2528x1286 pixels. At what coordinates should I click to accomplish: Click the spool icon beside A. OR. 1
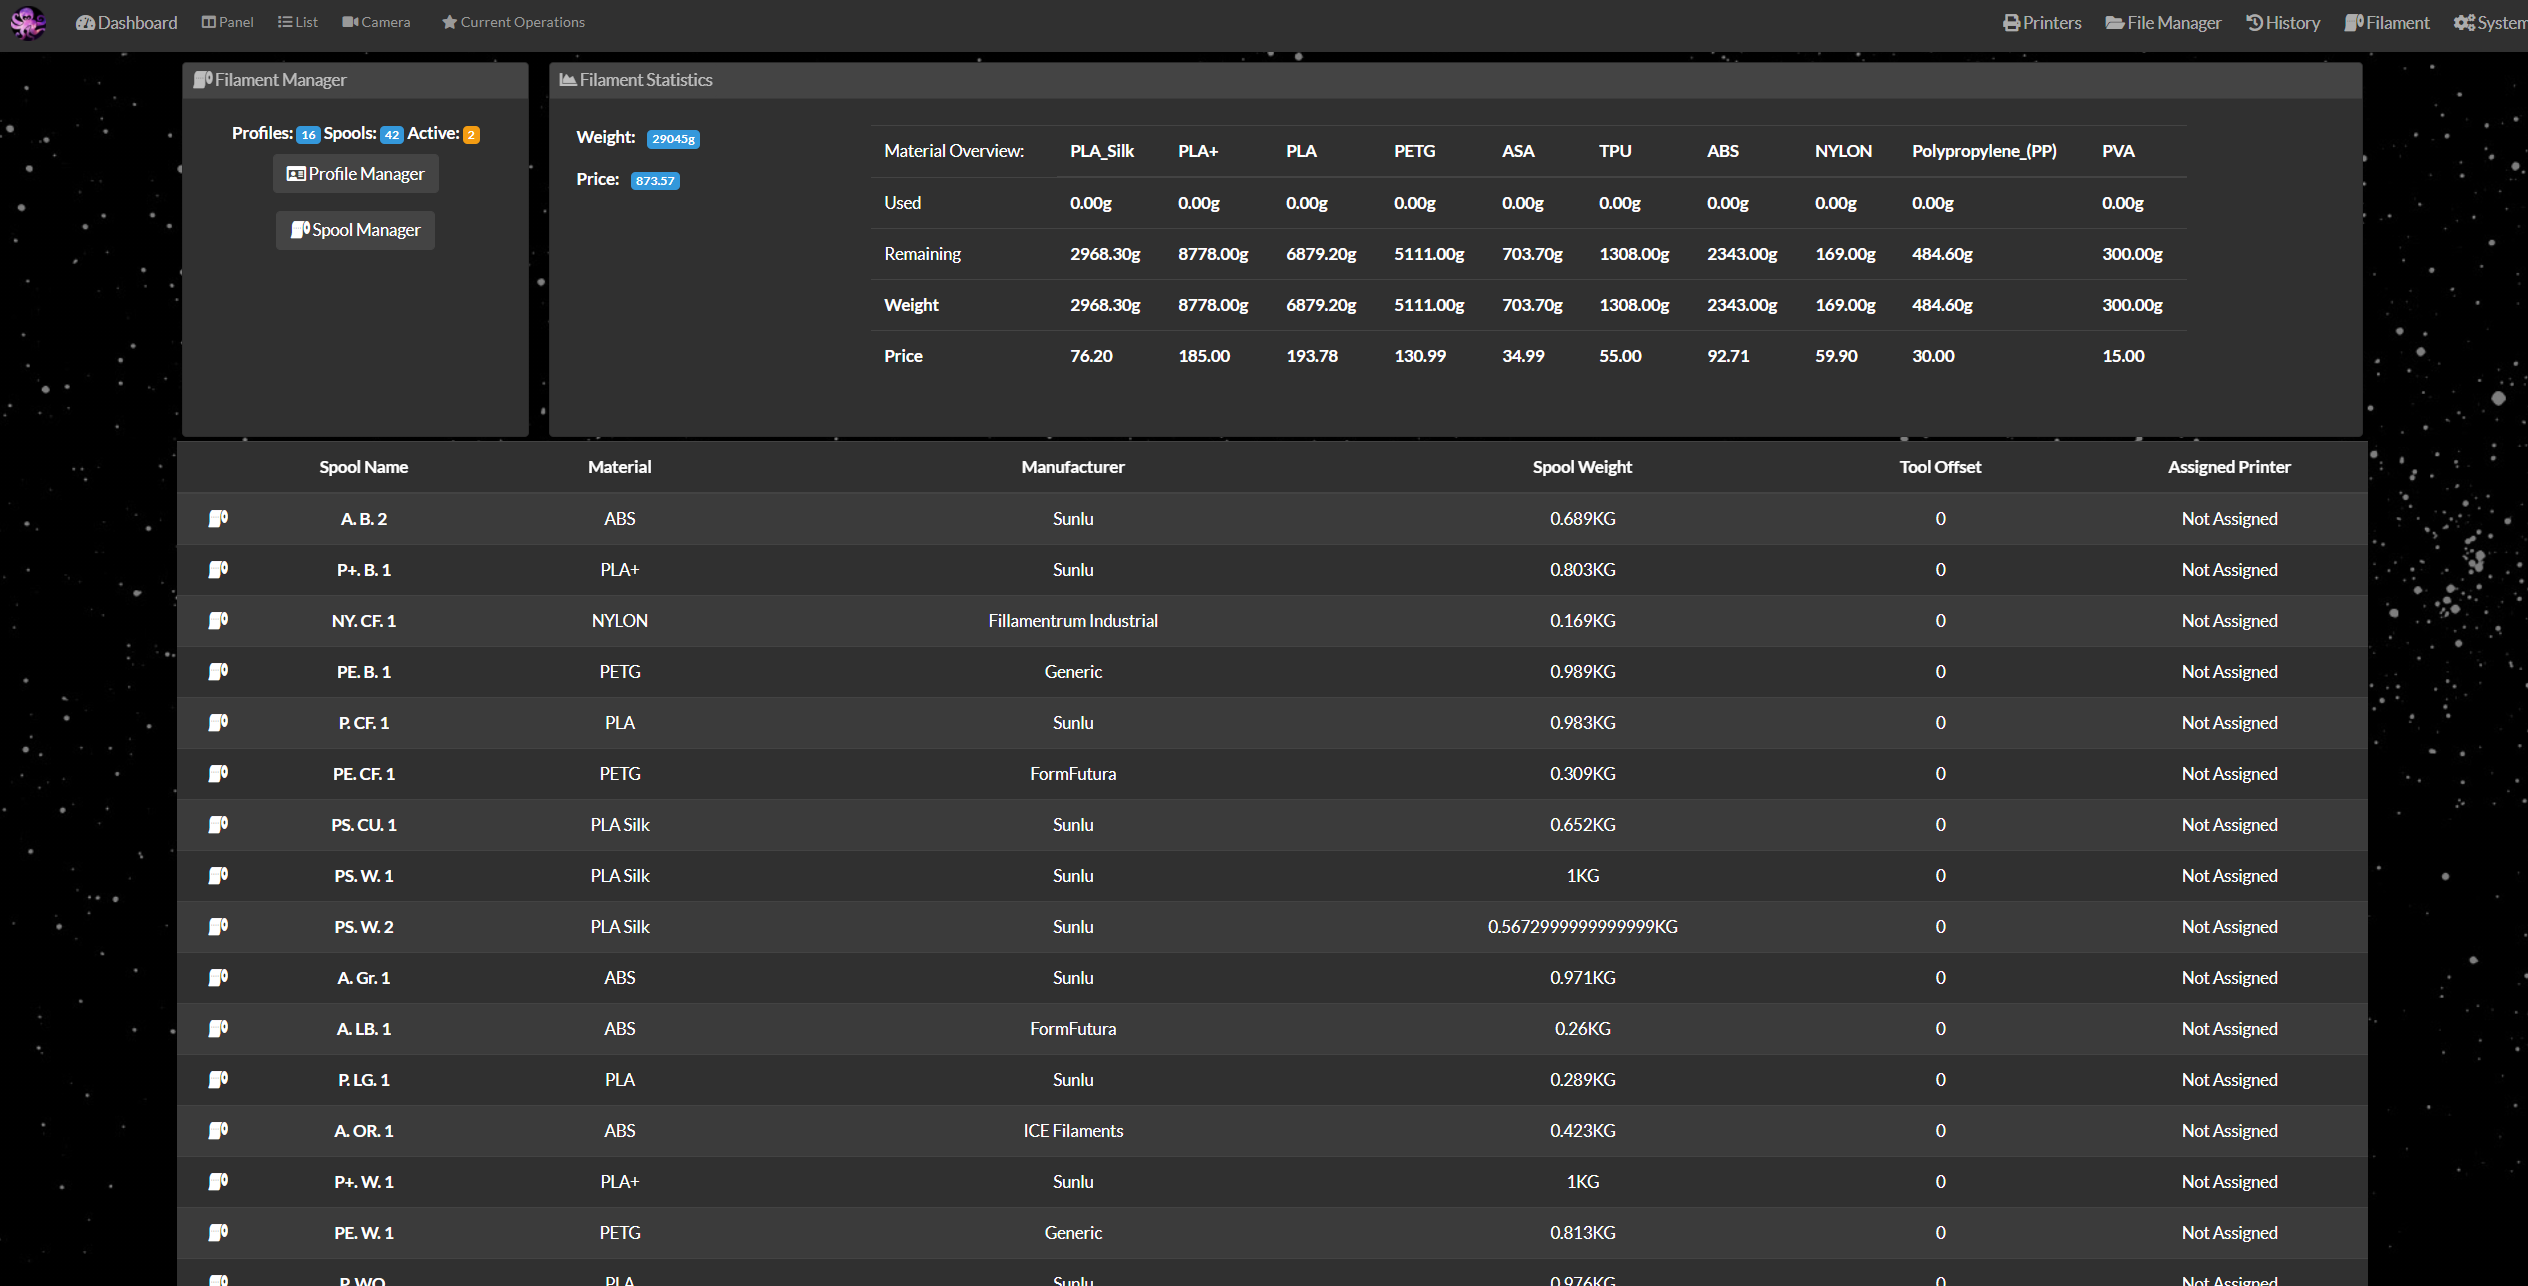218,1130
